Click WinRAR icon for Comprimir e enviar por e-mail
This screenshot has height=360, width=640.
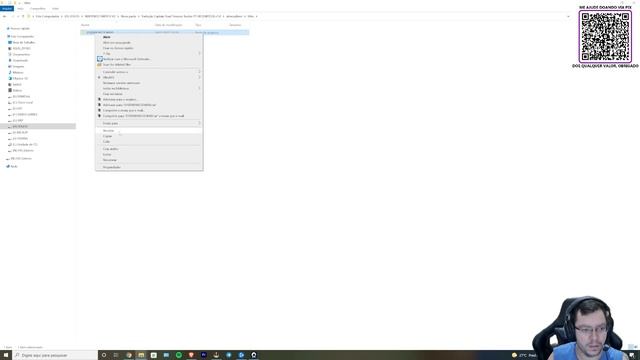tap(99, 110)
